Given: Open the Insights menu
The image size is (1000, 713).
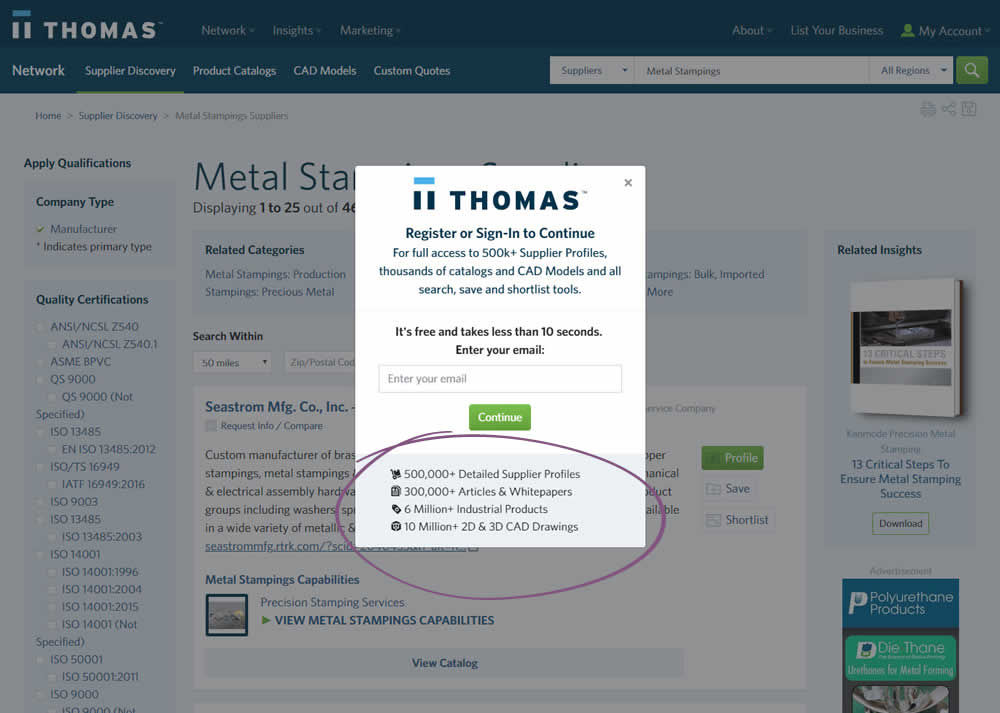Looking at the screenshot, I should click(296, 30).
